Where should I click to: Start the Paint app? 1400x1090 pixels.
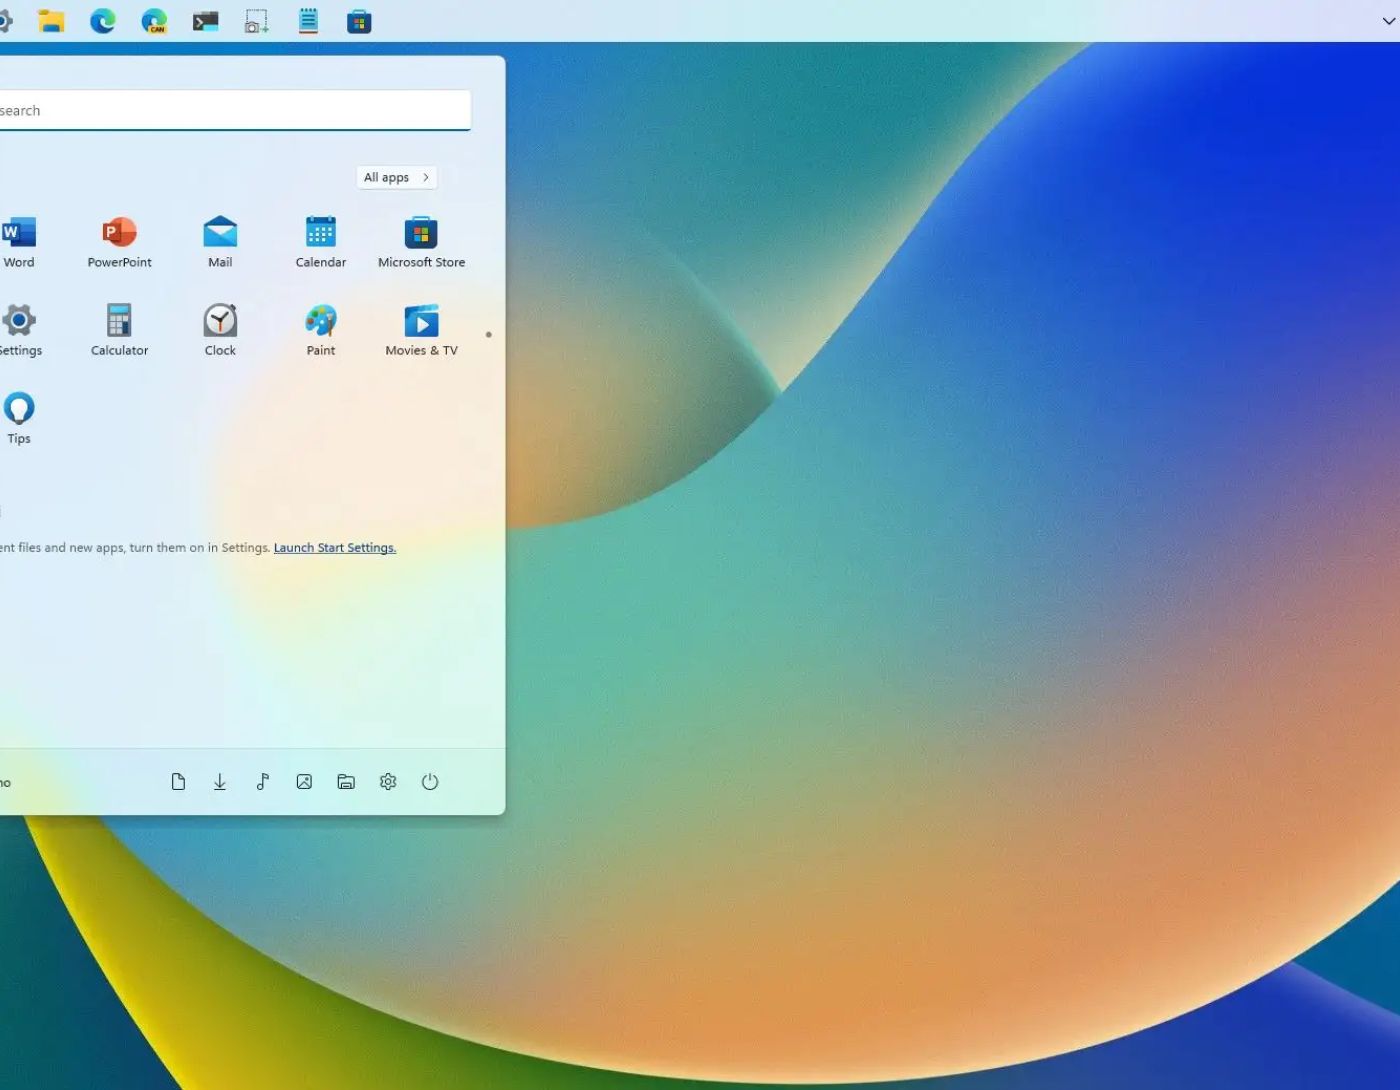click(321, 331)
